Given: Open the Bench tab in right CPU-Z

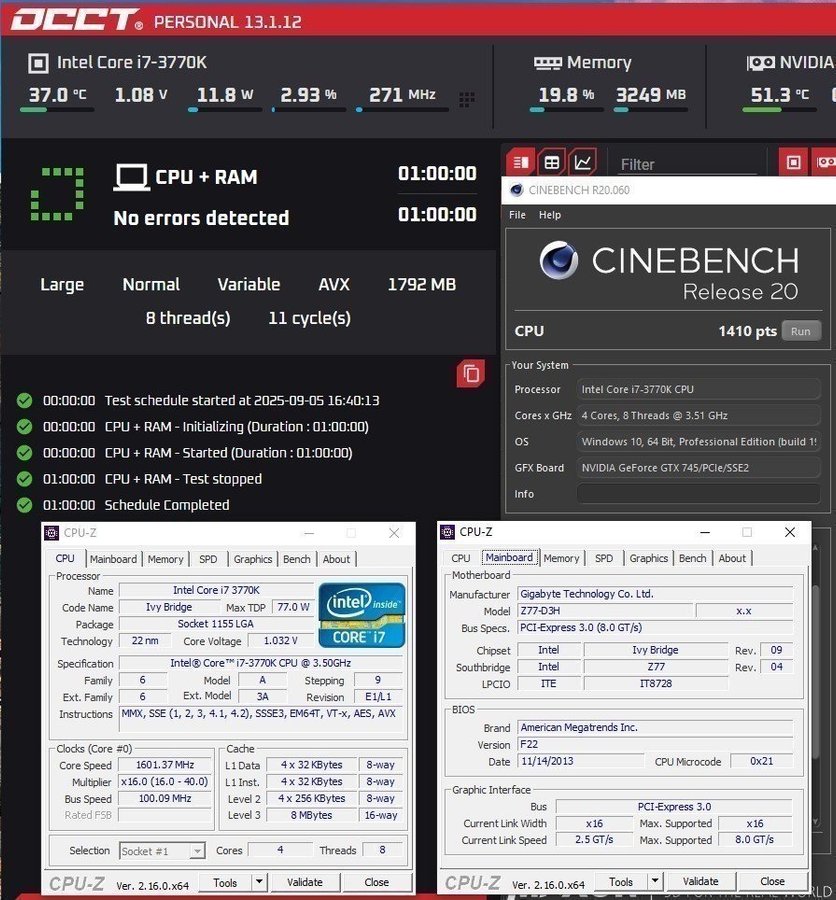Looking at the screenshot, I should (x=692, y=558).
